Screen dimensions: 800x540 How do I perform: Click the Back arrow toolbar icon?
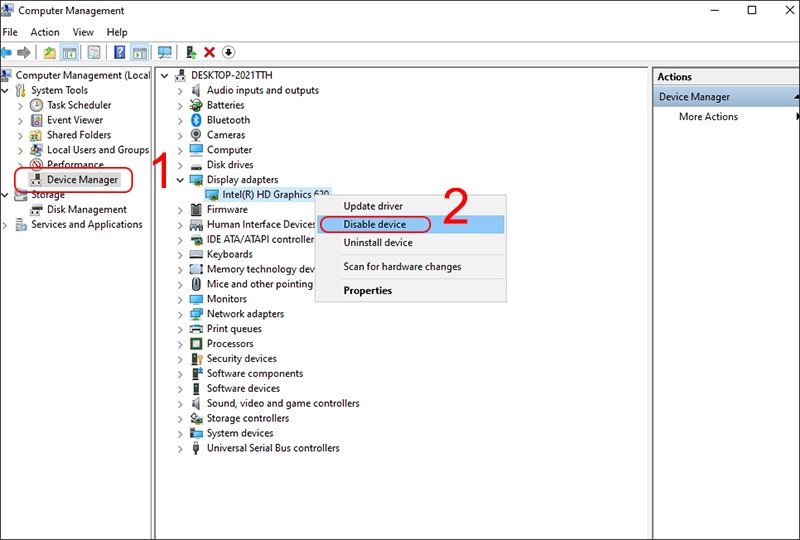click(x=6, y=52)
